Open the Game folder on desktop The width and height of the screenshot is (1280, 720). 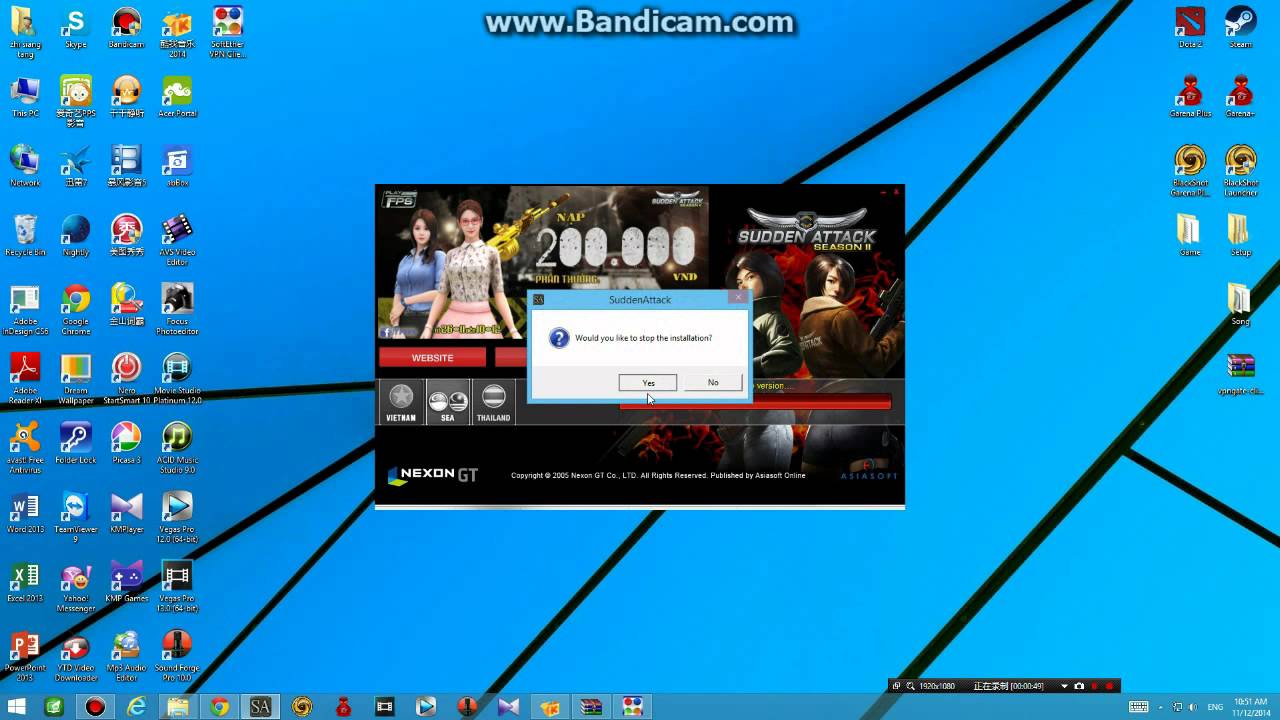1190,236
